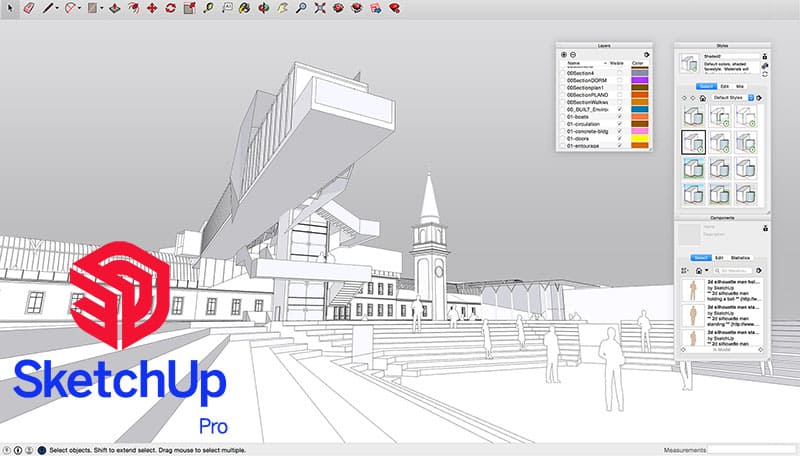Open the Default Styles dropdown
This screenshot has width=800, height=456.
pyautogui.click(x=733, y=97)
